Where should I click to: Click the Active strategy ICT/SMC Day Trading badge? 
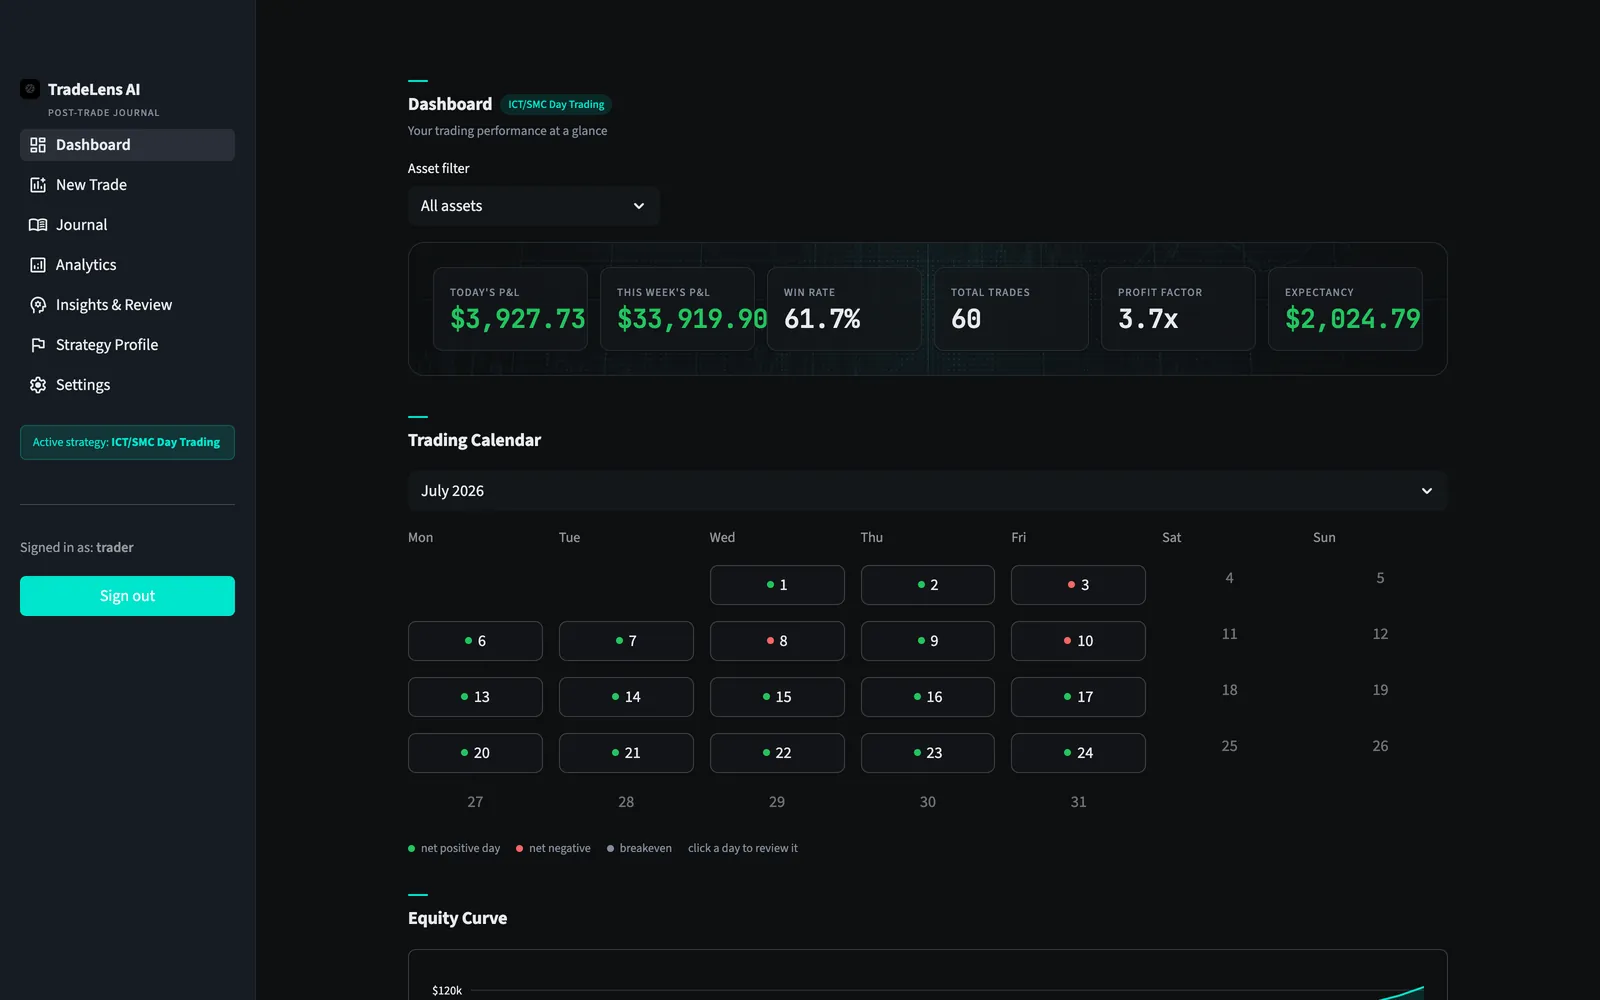tap(127, 442)
